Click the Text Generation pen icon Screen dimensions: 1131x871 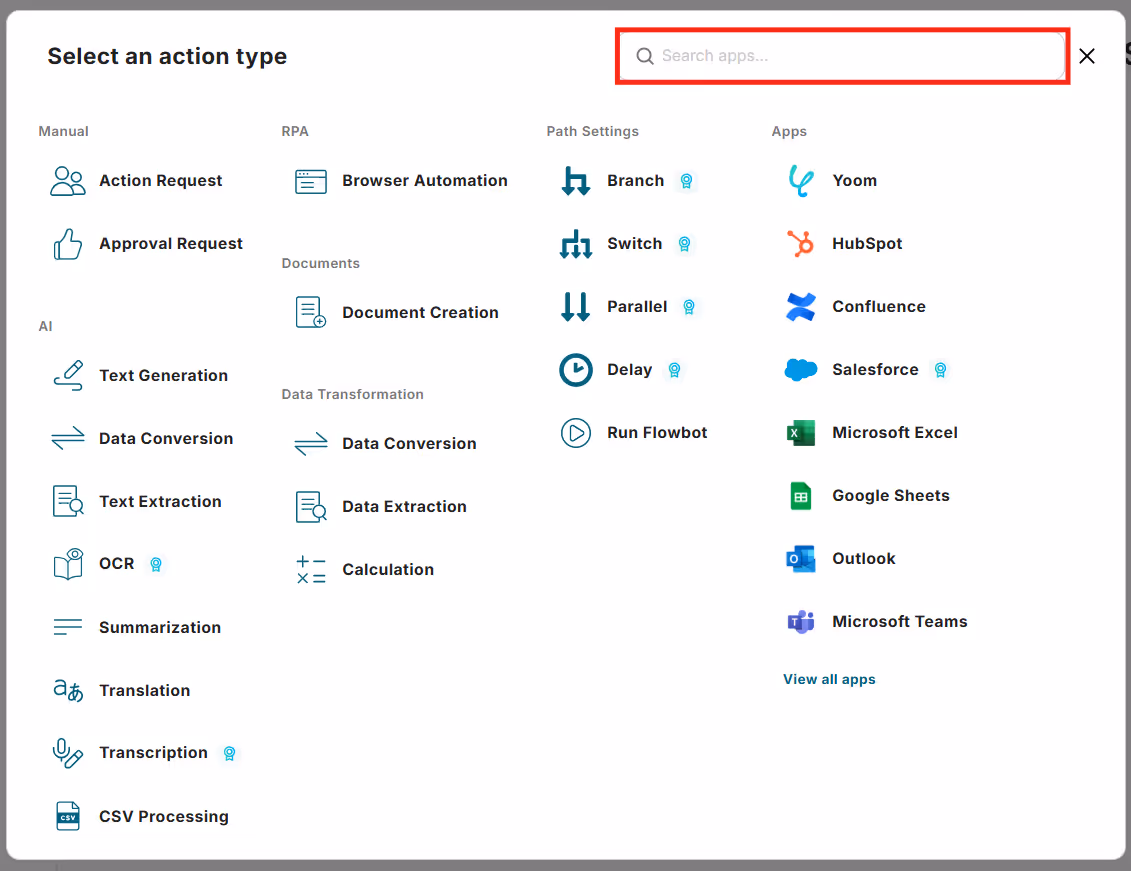point(68,376)
